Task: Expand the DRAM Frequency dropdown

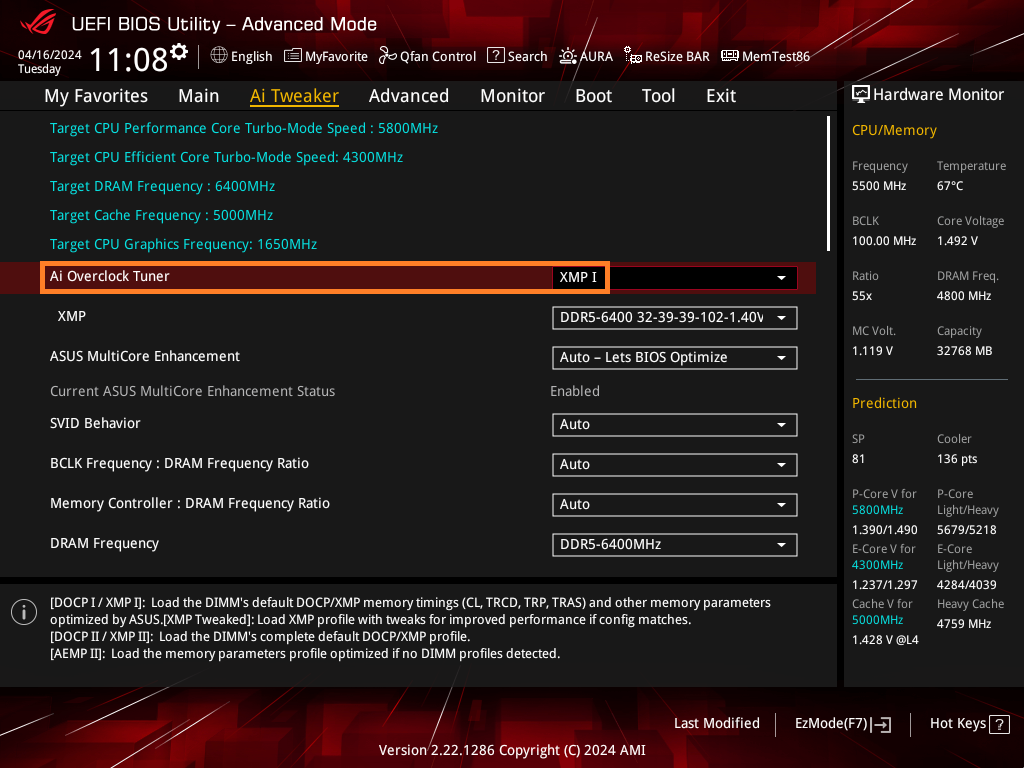Action: [780, 545]
